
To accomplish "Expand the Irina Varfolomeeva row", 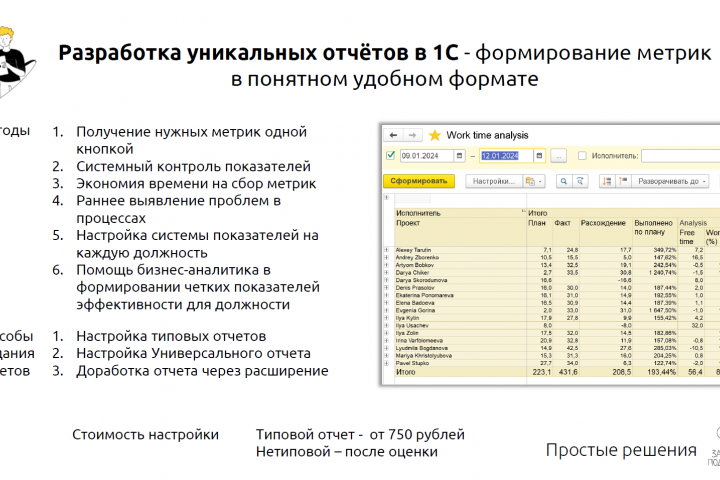I will click(x=386, y=340).
